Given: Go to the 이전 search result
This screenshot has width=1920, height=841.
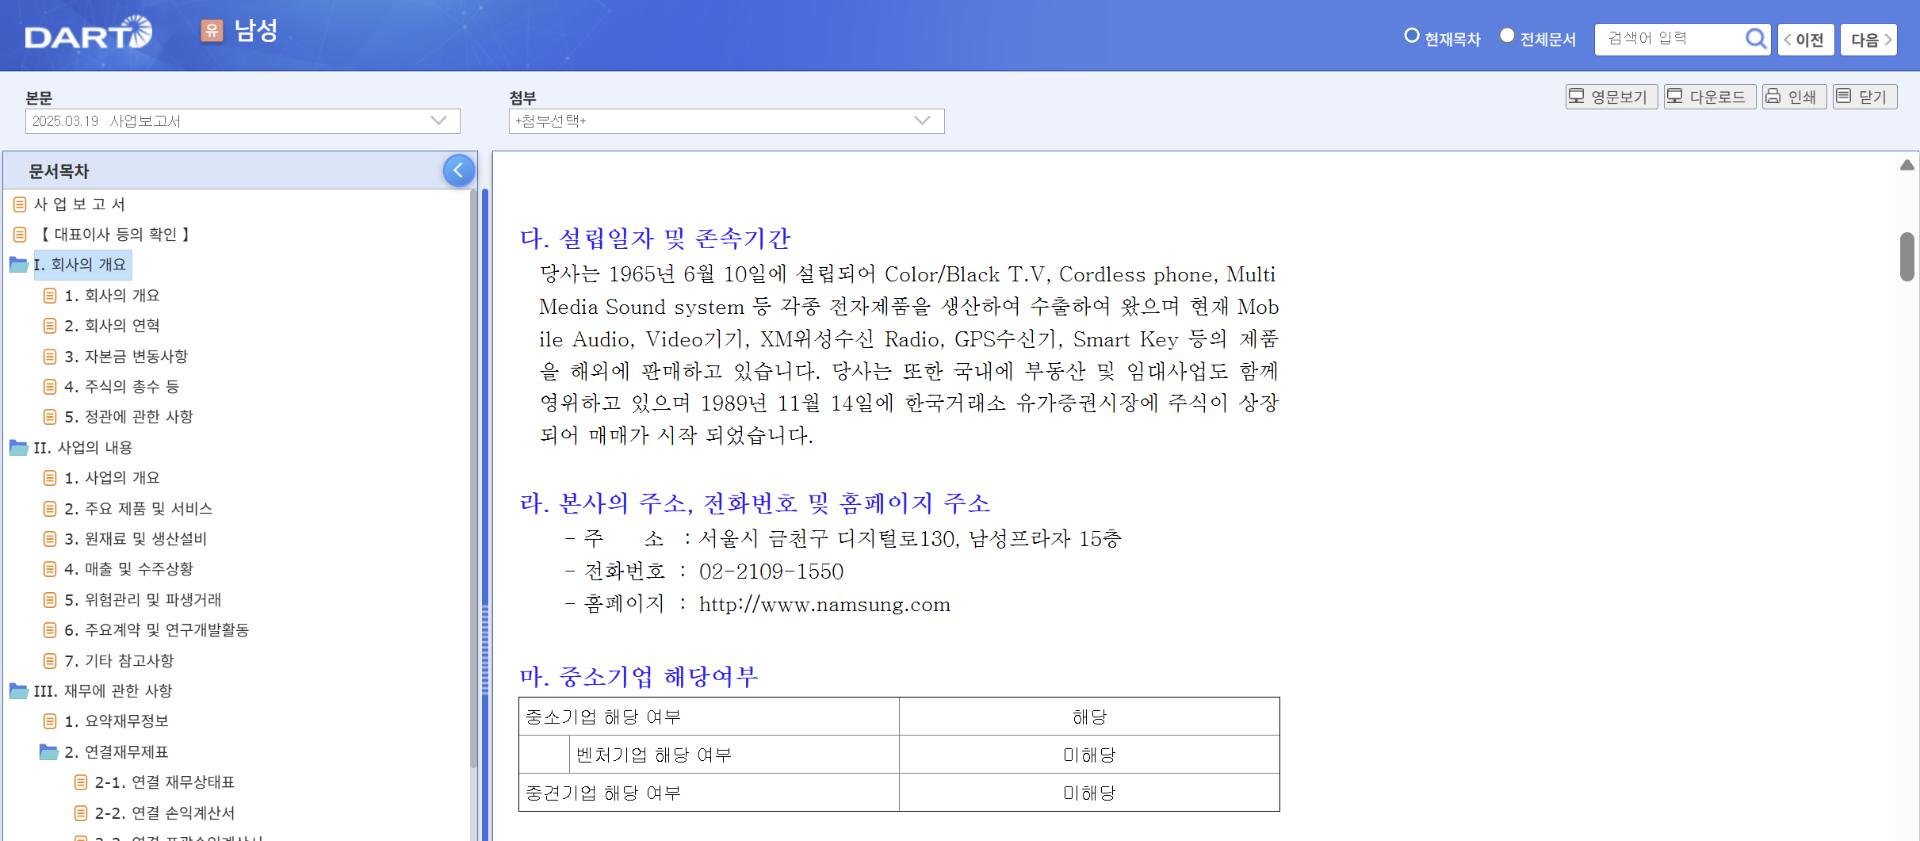Looking at the screenshot, I should pyautogui.click(x=1805, y=40).
